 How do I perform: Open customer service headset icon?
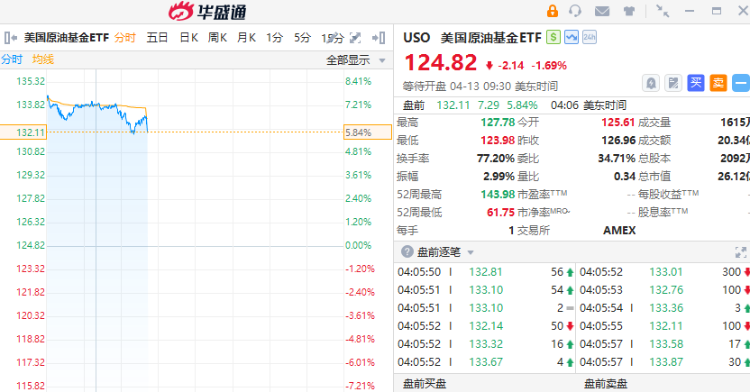click(575, 11)
